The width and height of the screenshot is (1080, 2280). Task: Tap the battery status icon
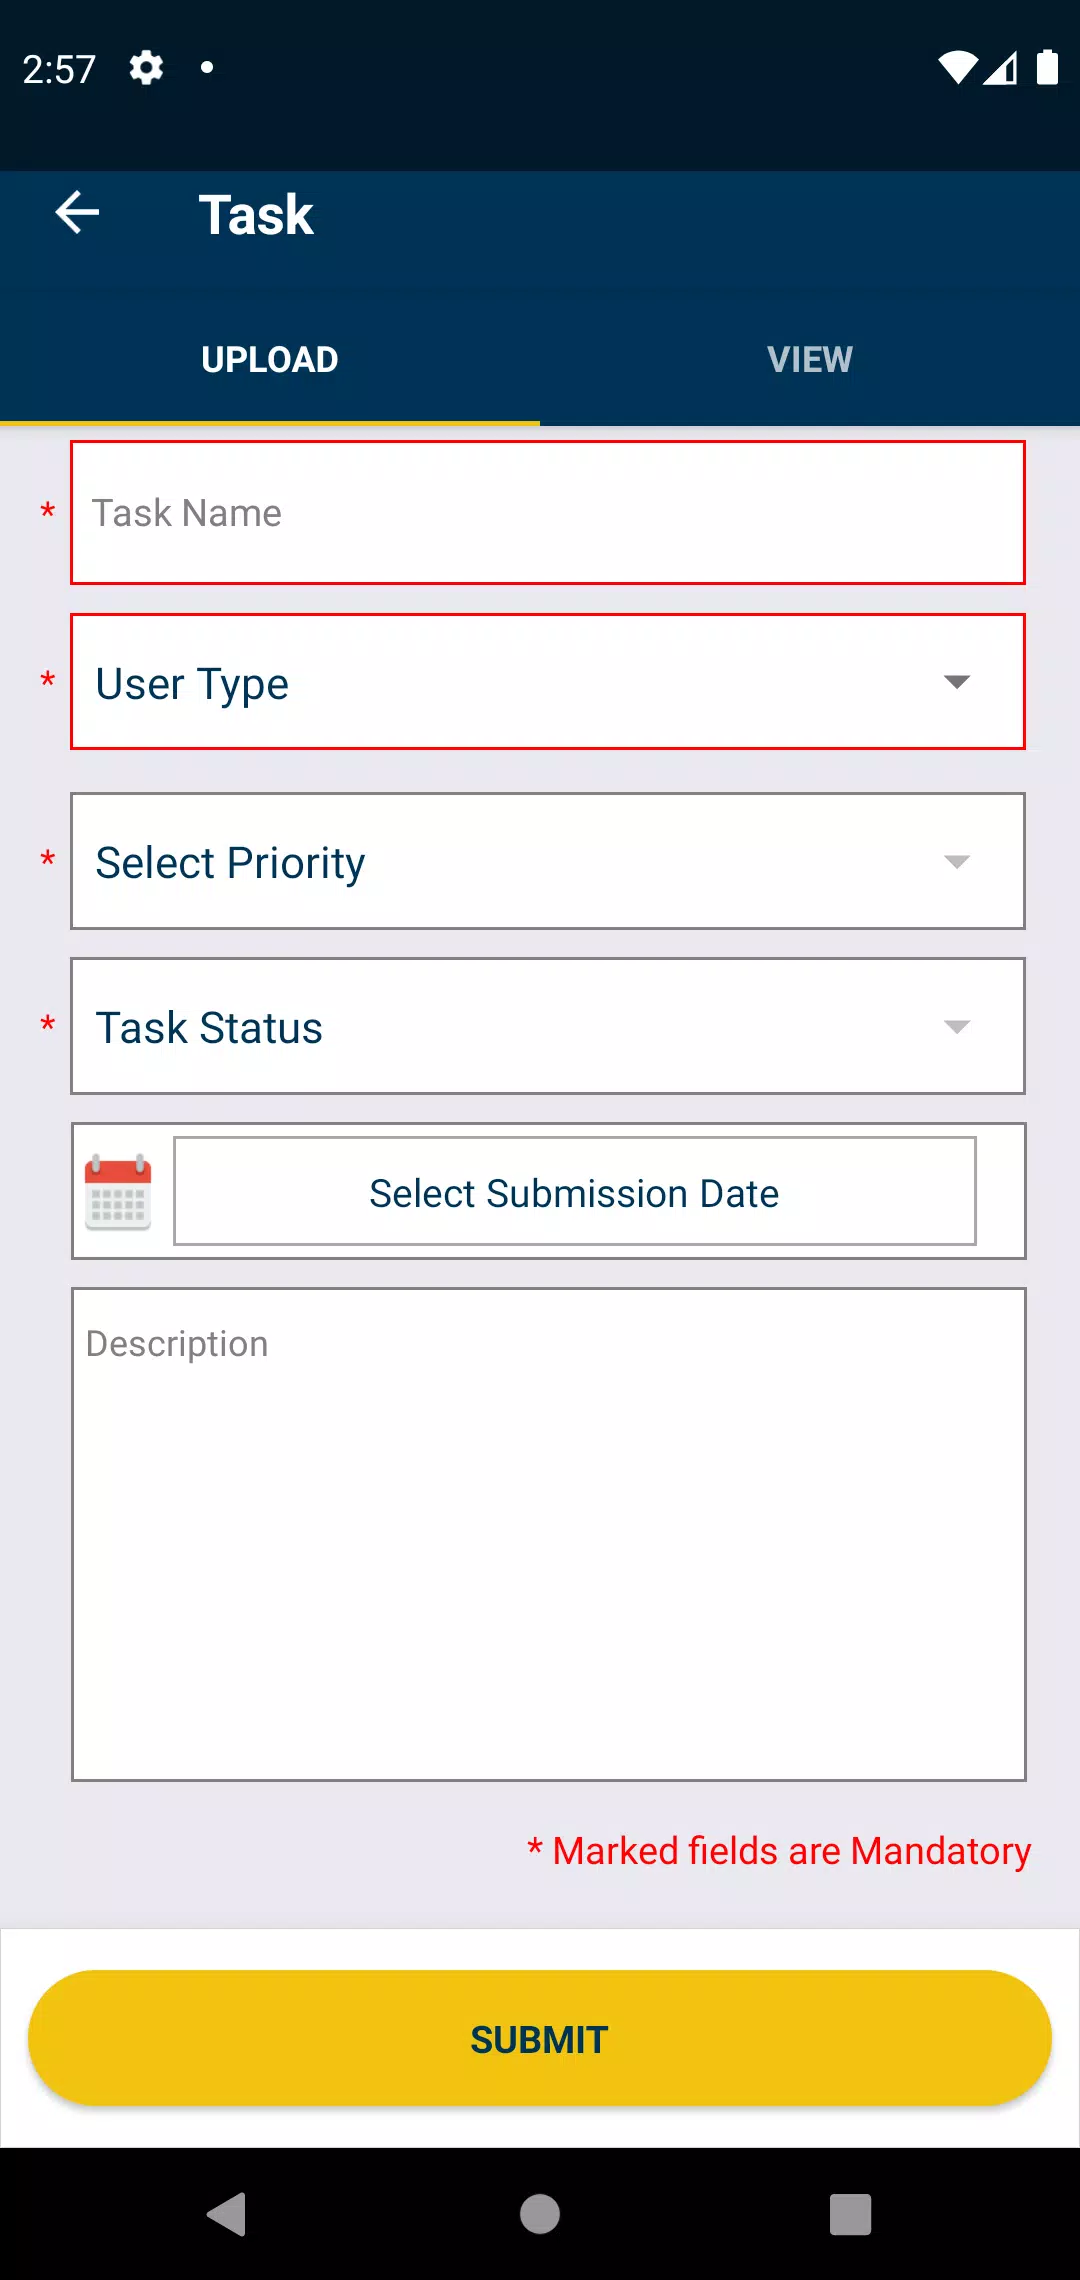click(1047, 67)
